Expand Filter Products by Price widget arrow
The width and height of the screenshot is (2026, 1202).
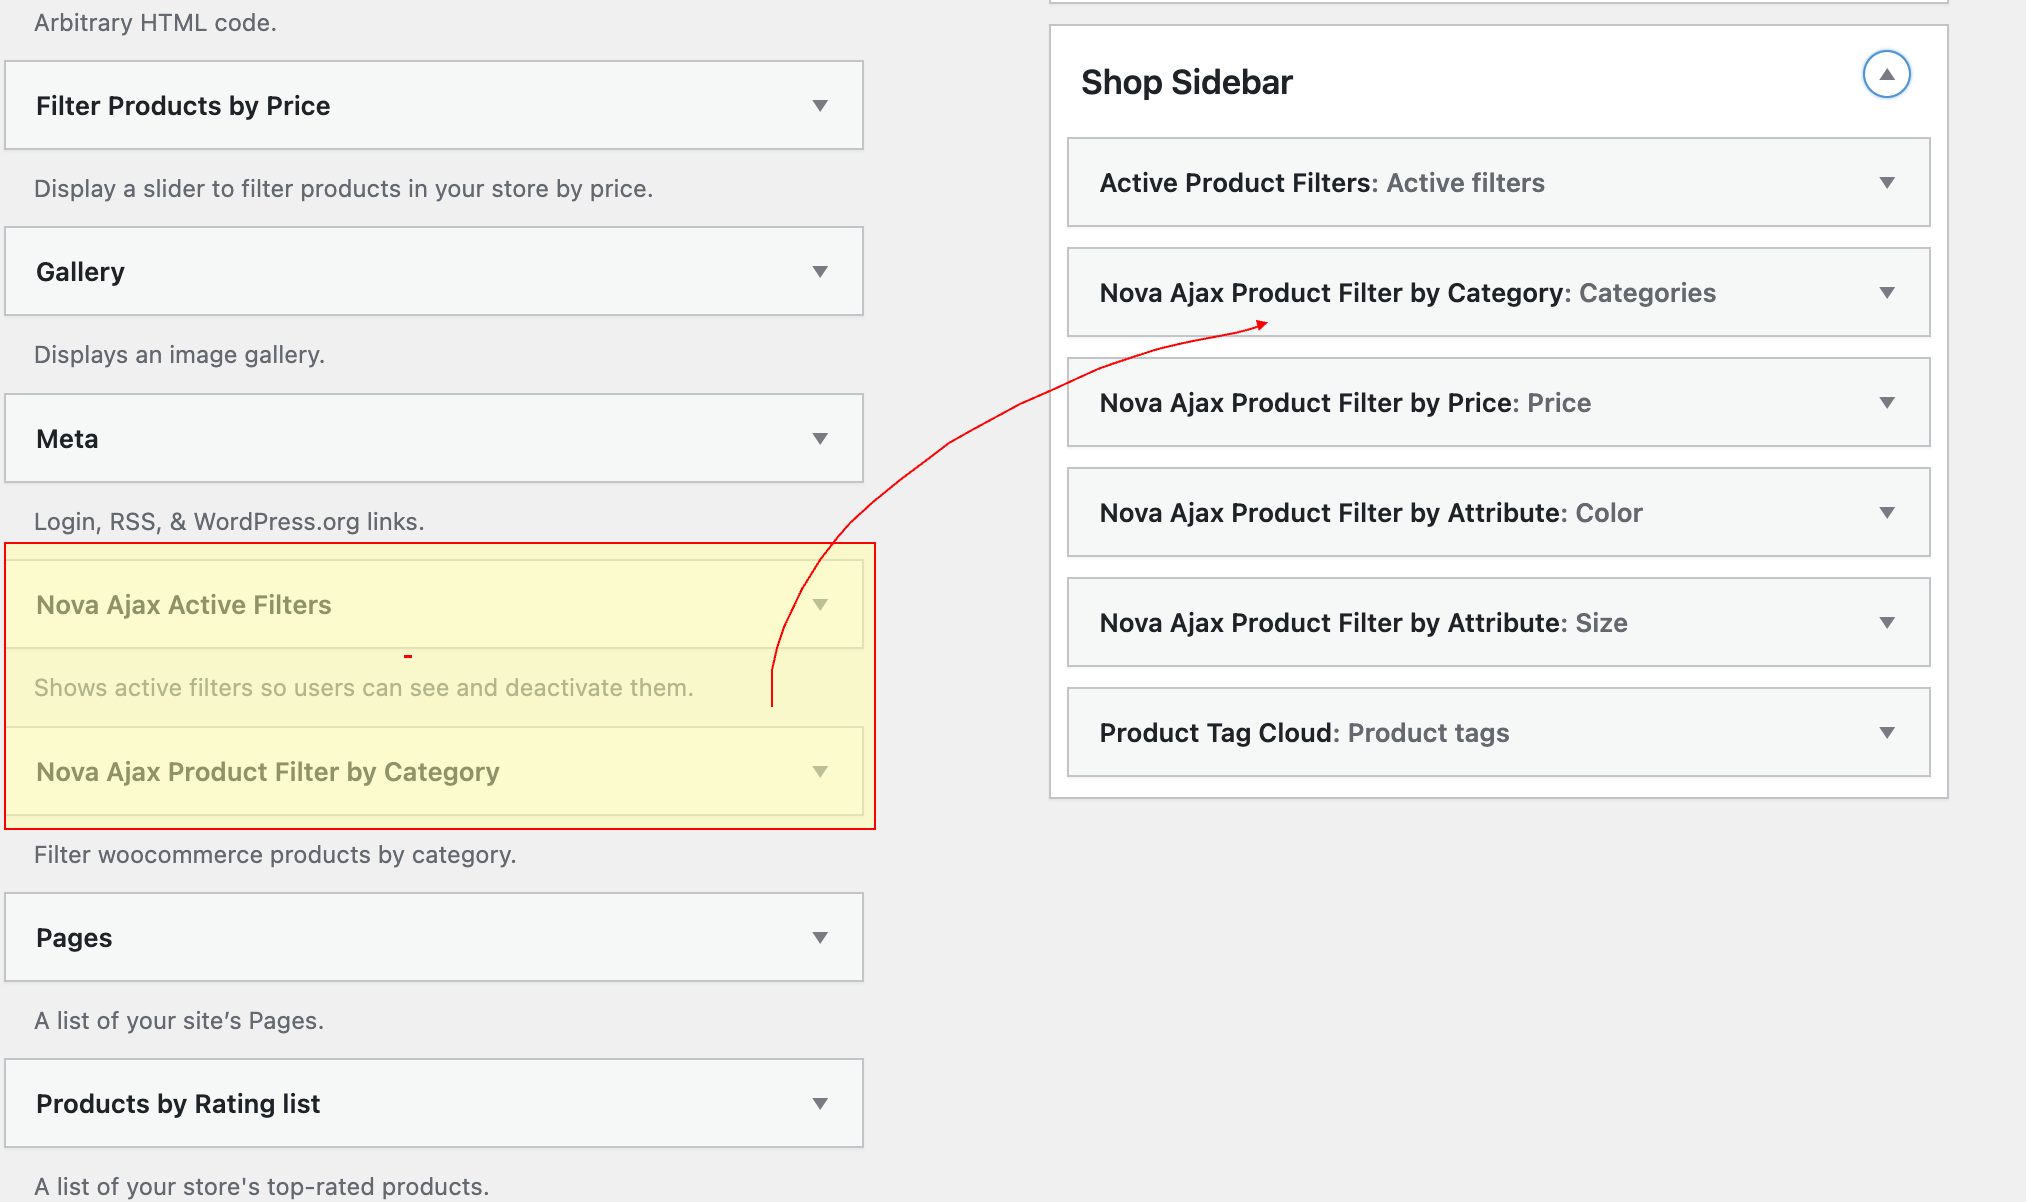pyautogui.click(x=820, y=106)
